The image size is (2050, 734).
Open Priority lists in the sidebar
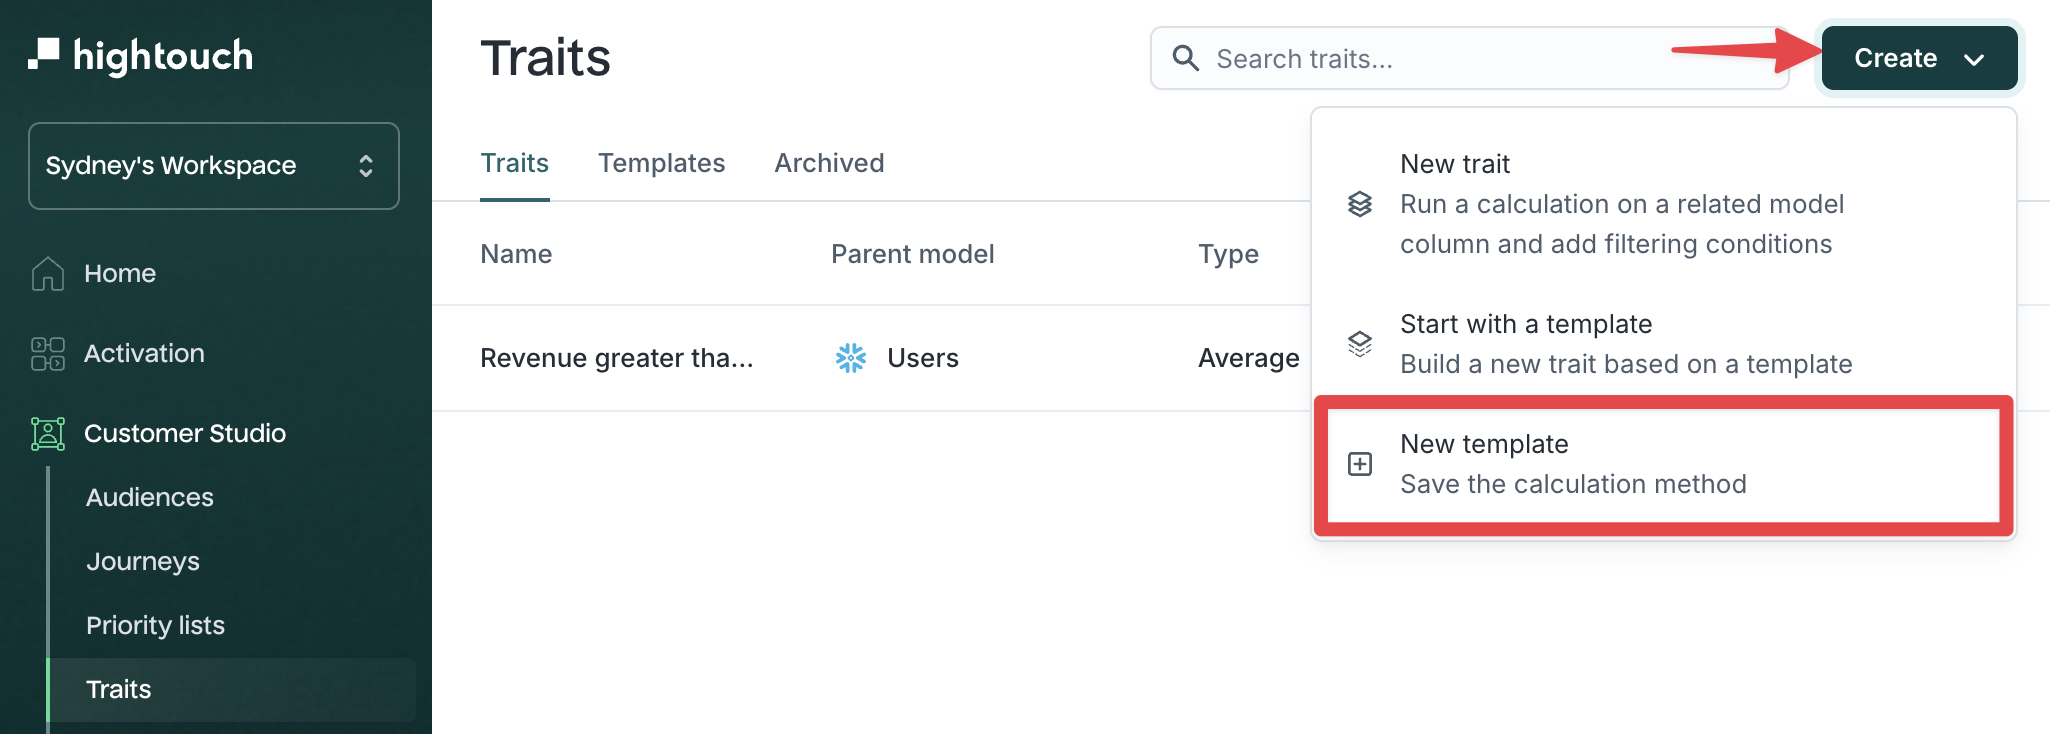click(x=155, y=625)
